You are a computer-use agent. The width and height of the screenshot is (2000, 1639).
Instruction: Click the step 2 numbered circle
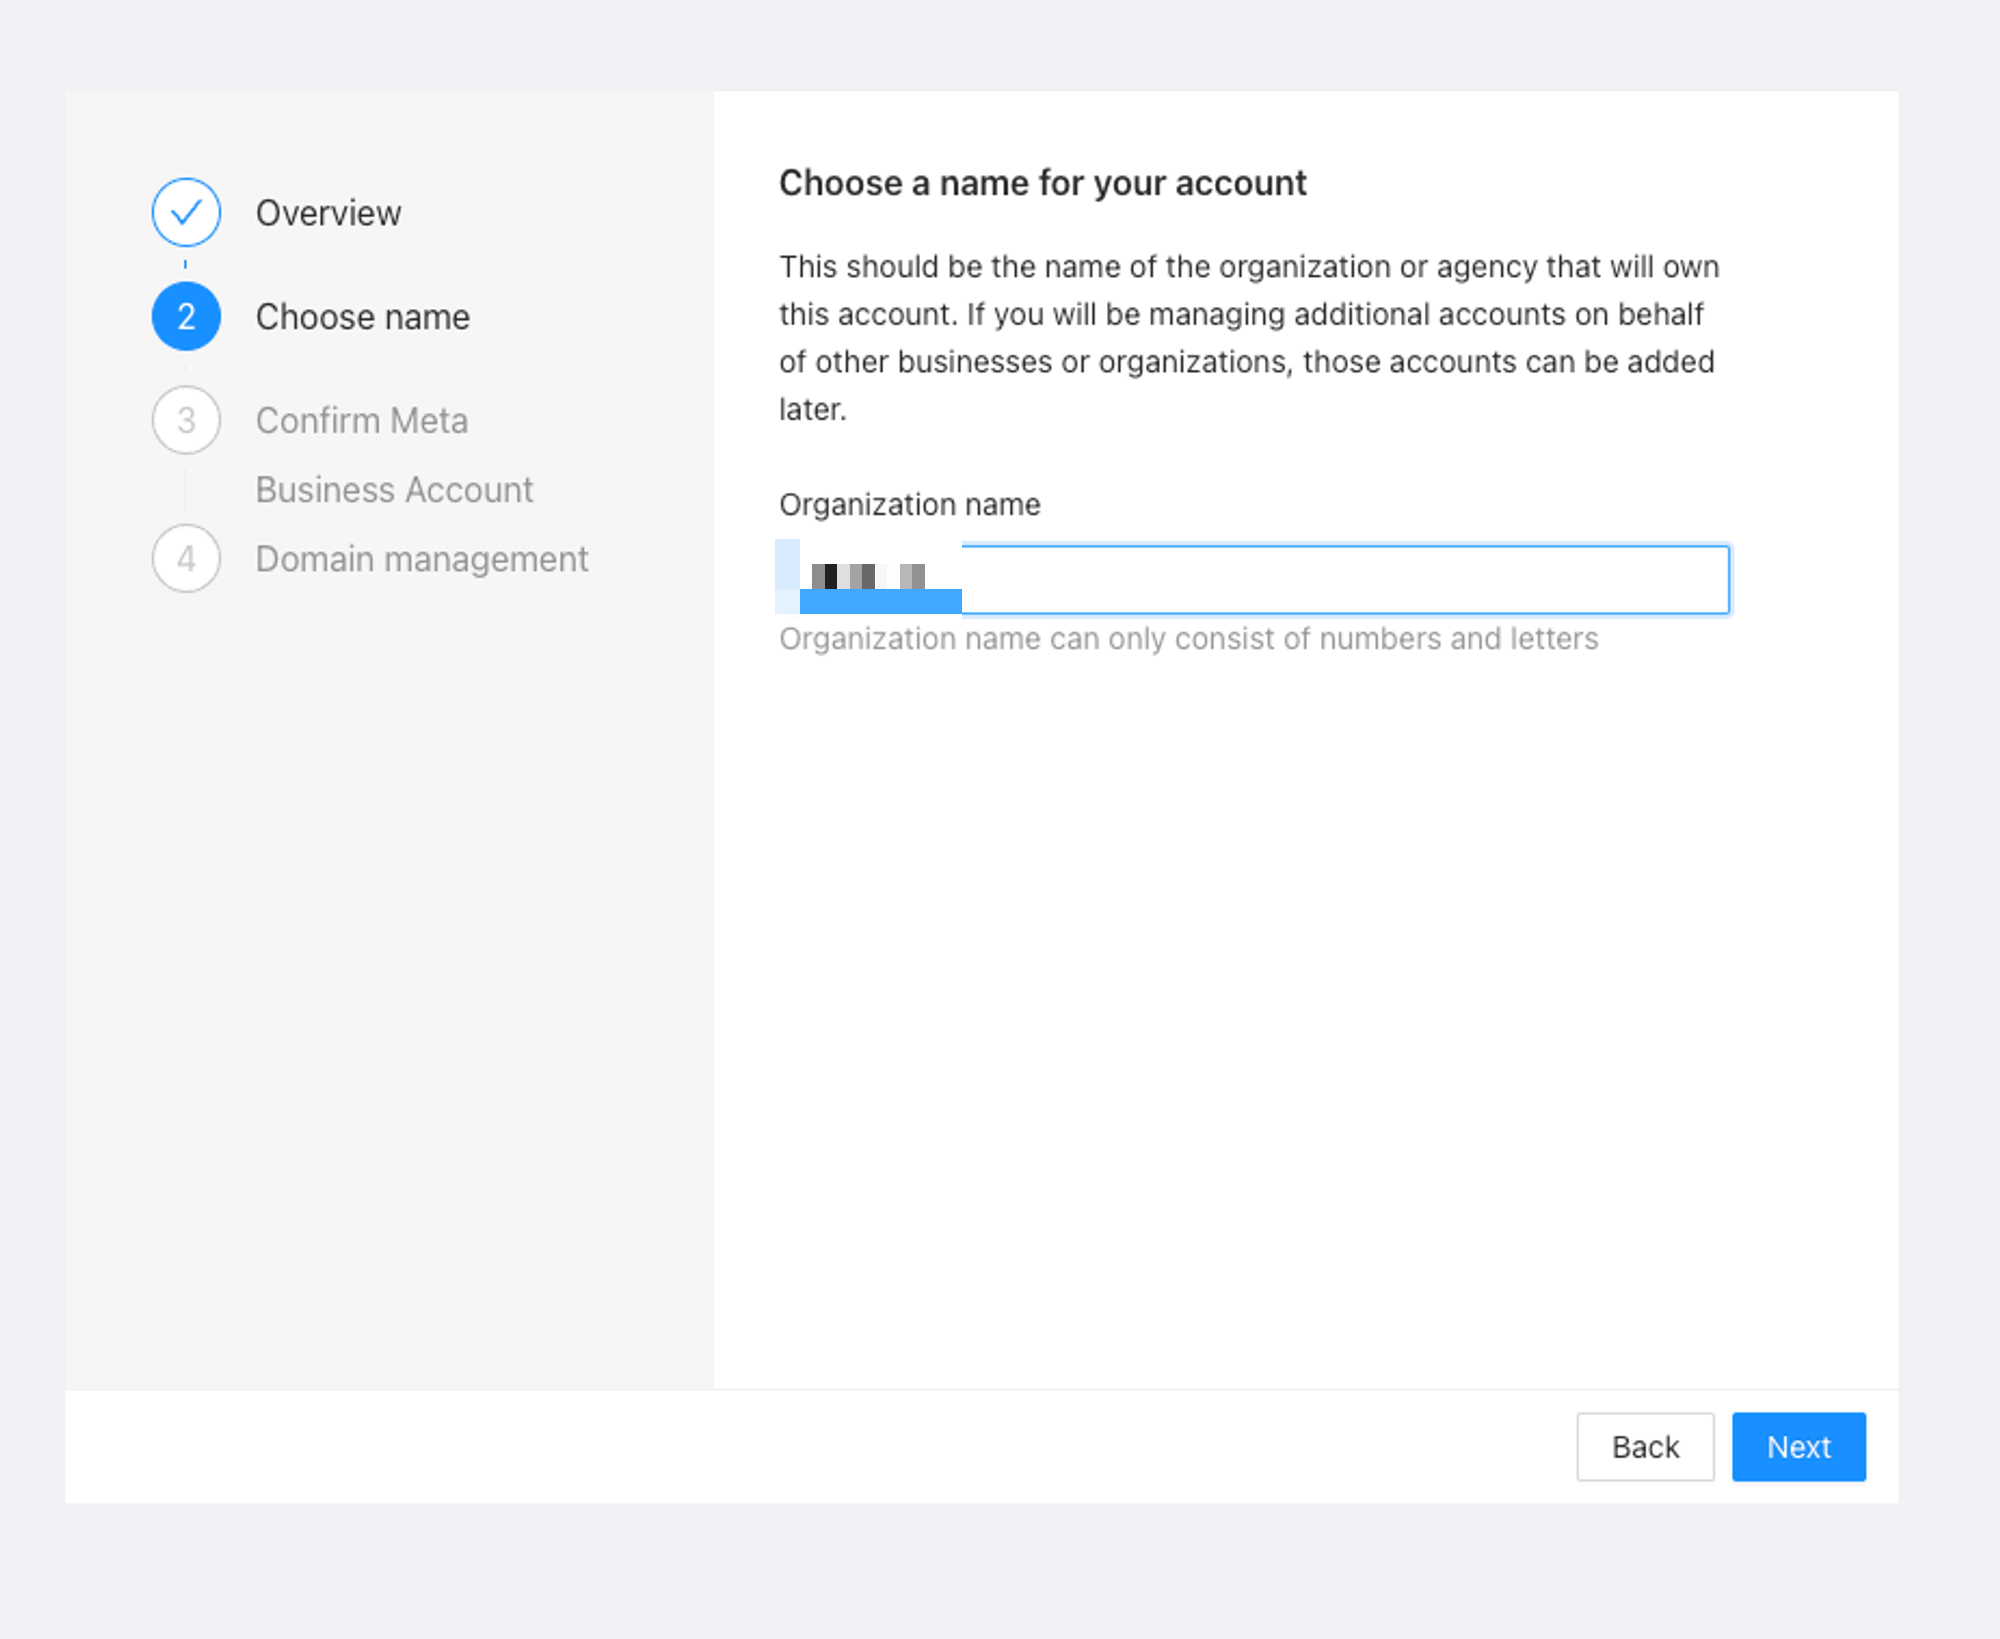(186, 317)
